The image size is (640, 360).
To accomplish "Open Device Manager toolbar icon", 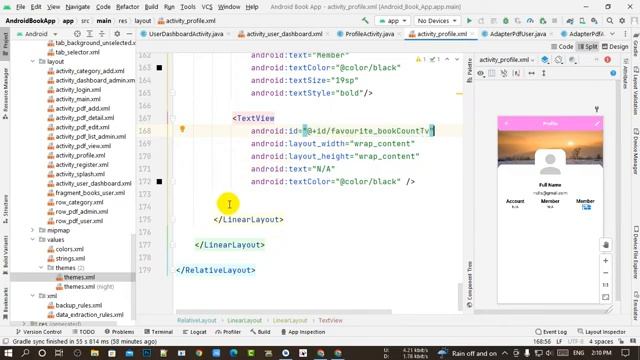I will pos(582,21).
